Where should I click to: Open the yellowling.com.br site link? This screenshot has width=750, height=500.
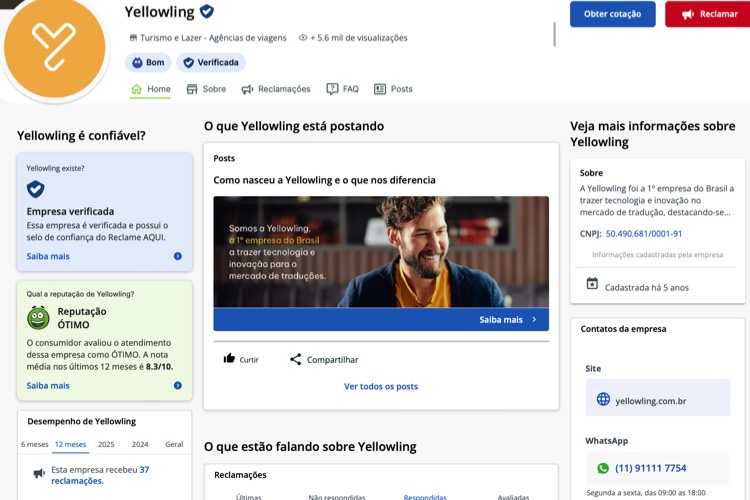(x=657, y=398)
